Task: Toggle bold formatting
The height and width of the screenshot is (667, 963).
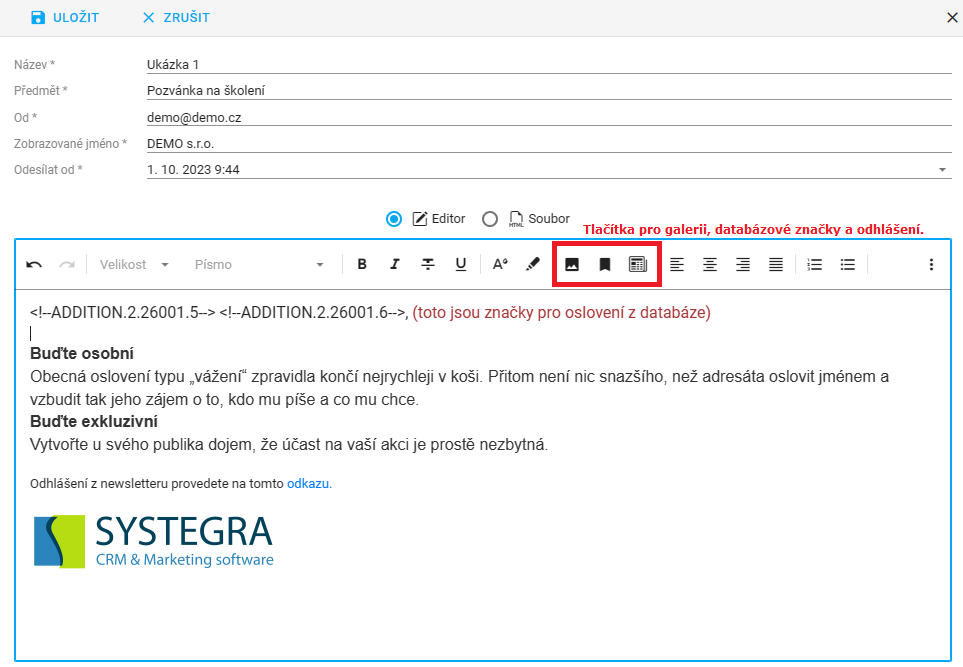Action: 362,264
